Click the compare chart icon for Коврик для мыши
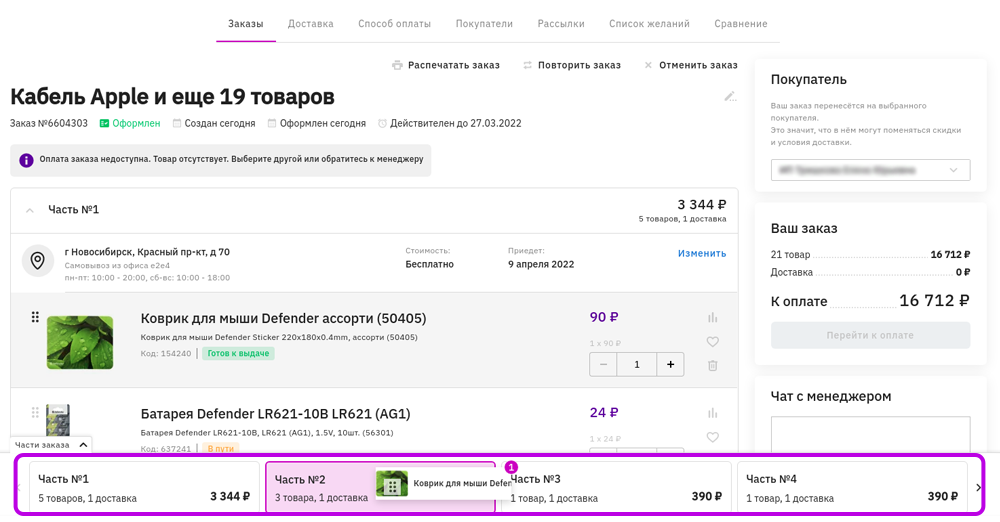This screenshot has width=1000, height=522. pyautogui.click(x=712, y=317)
